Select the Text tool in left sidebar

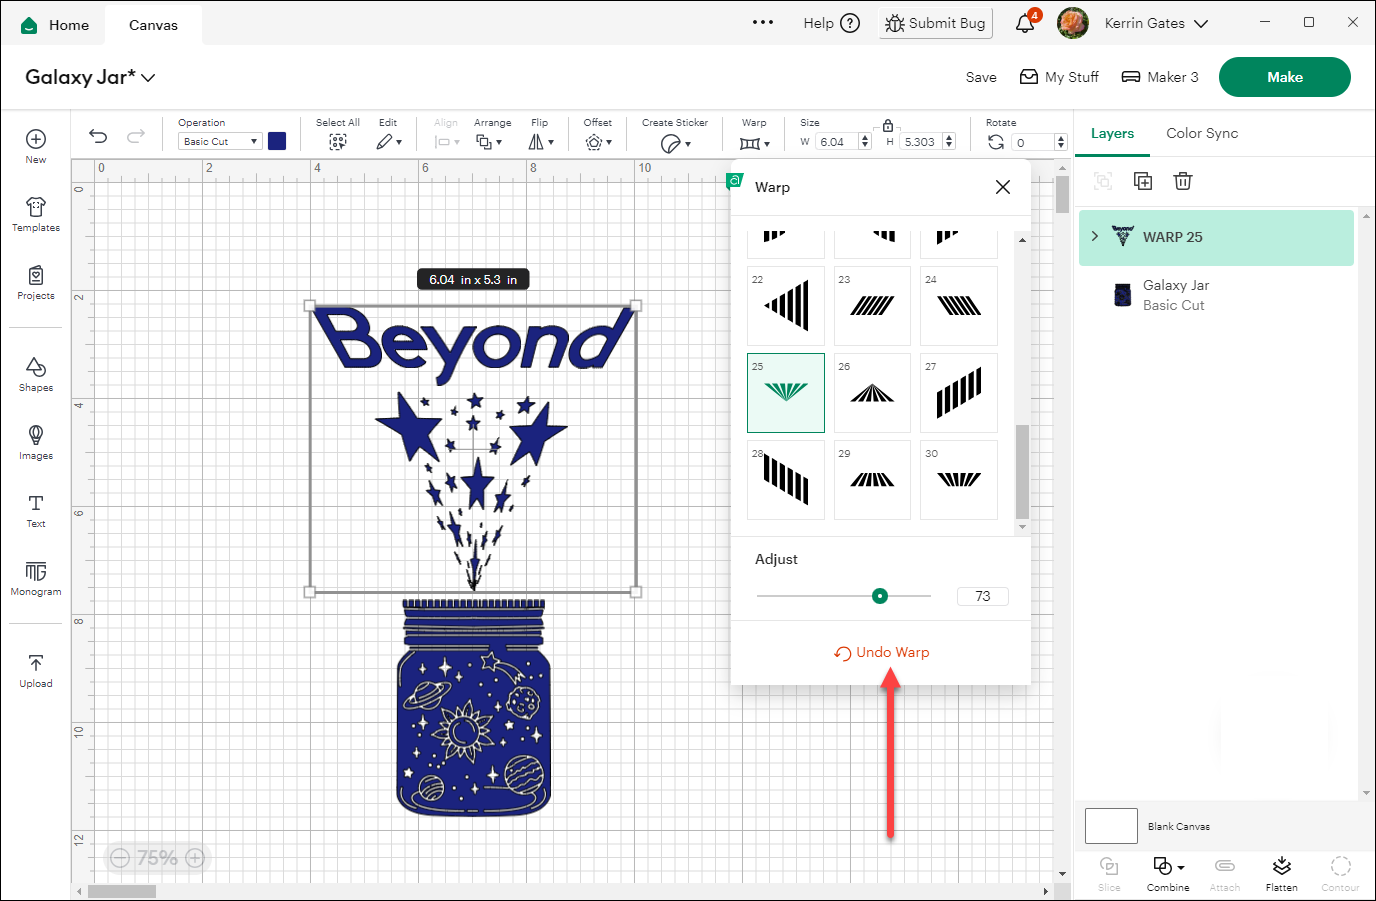pos(35,512)
